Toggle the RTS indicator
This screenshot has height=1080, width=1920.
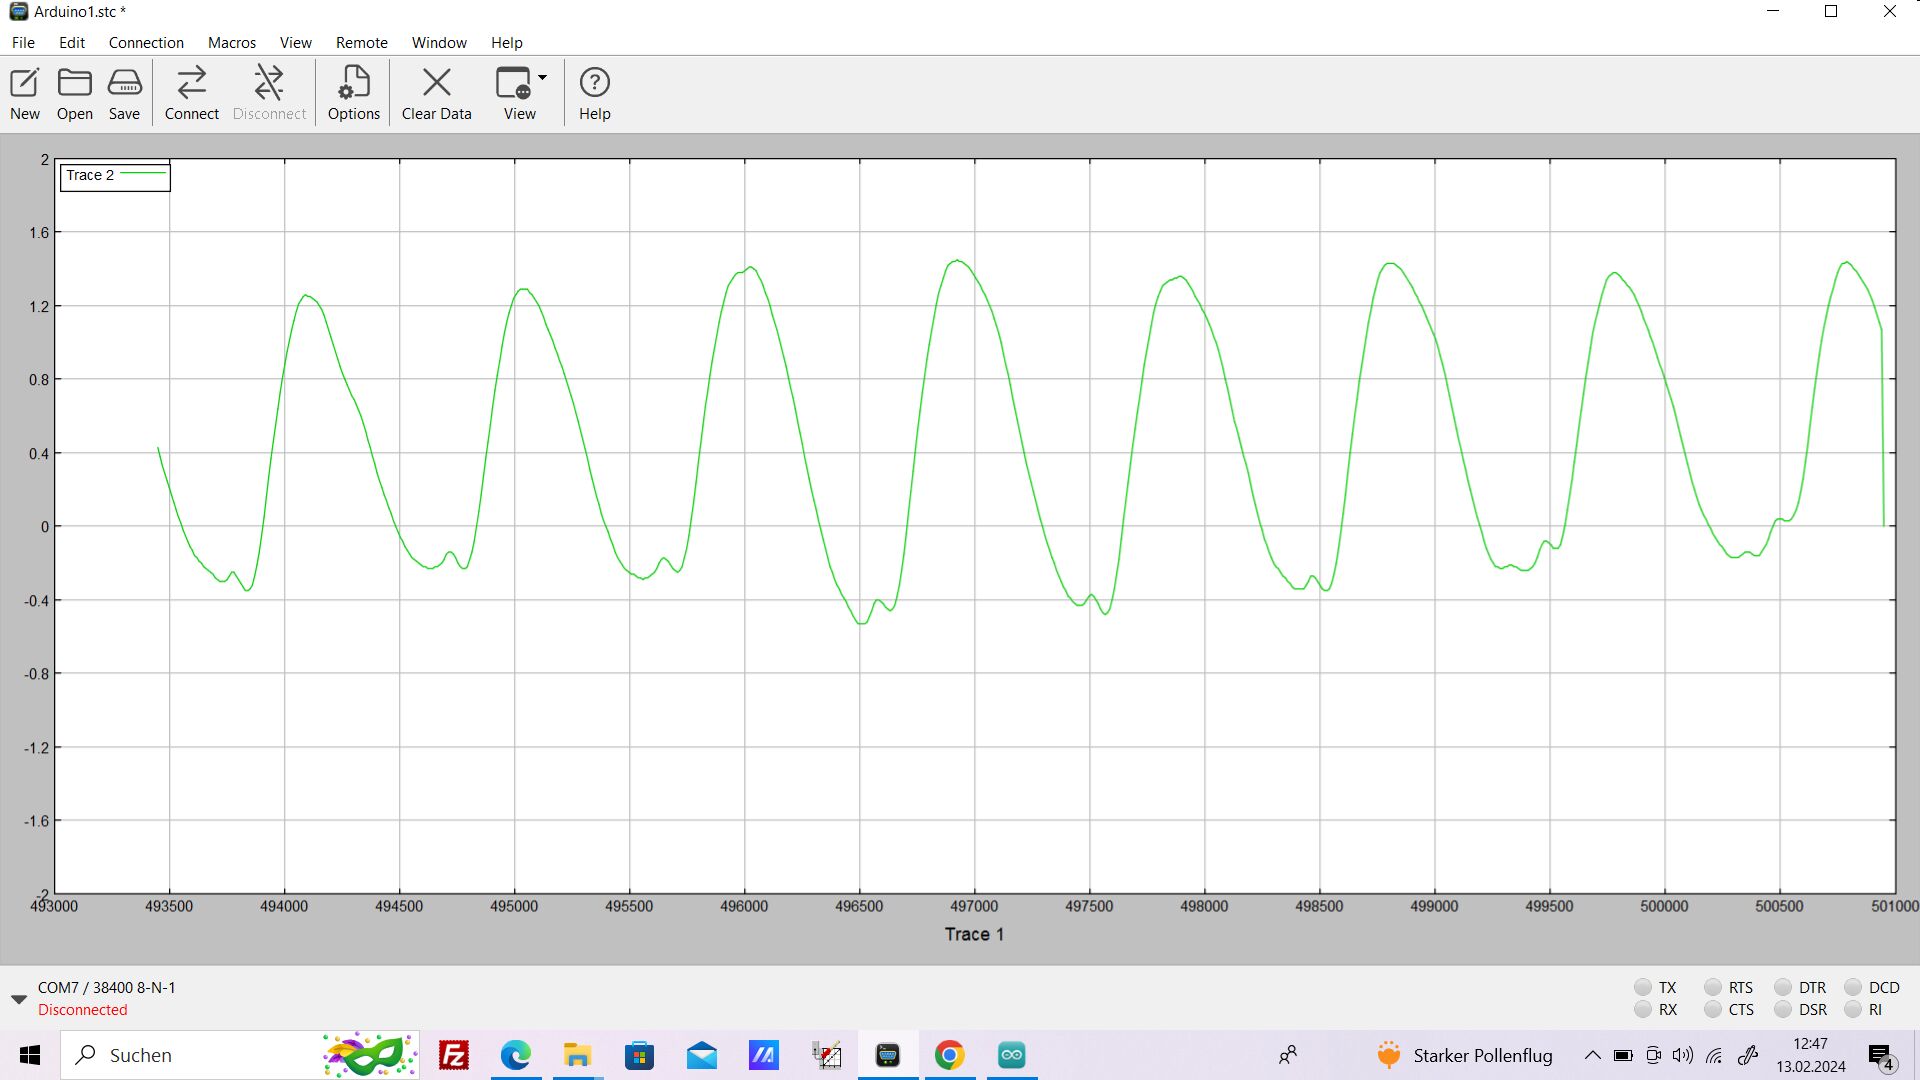(x=1713, y=987)
